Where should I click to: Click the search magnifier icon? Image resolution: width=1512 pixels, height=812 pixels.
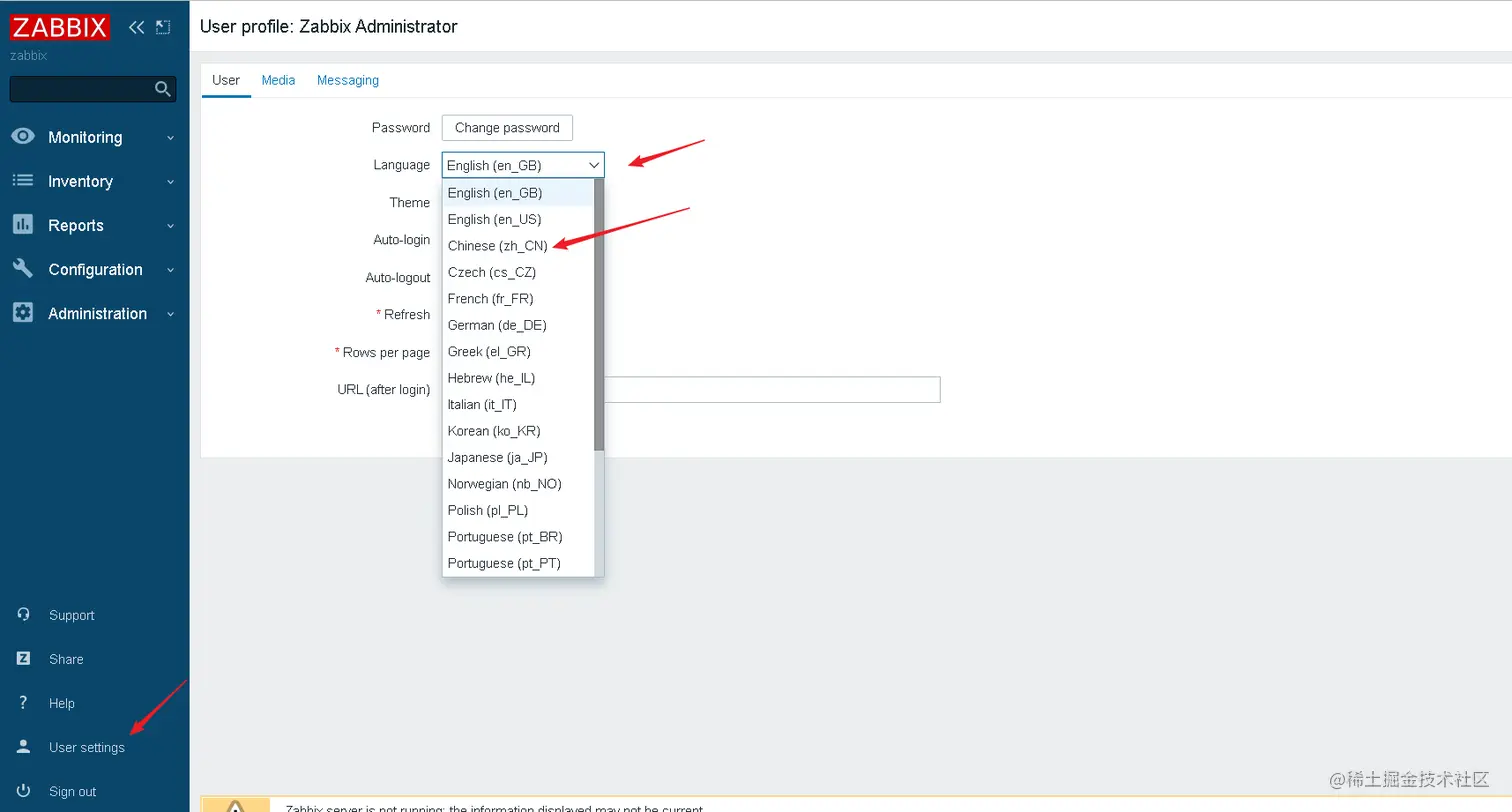(x=163, y=89)
